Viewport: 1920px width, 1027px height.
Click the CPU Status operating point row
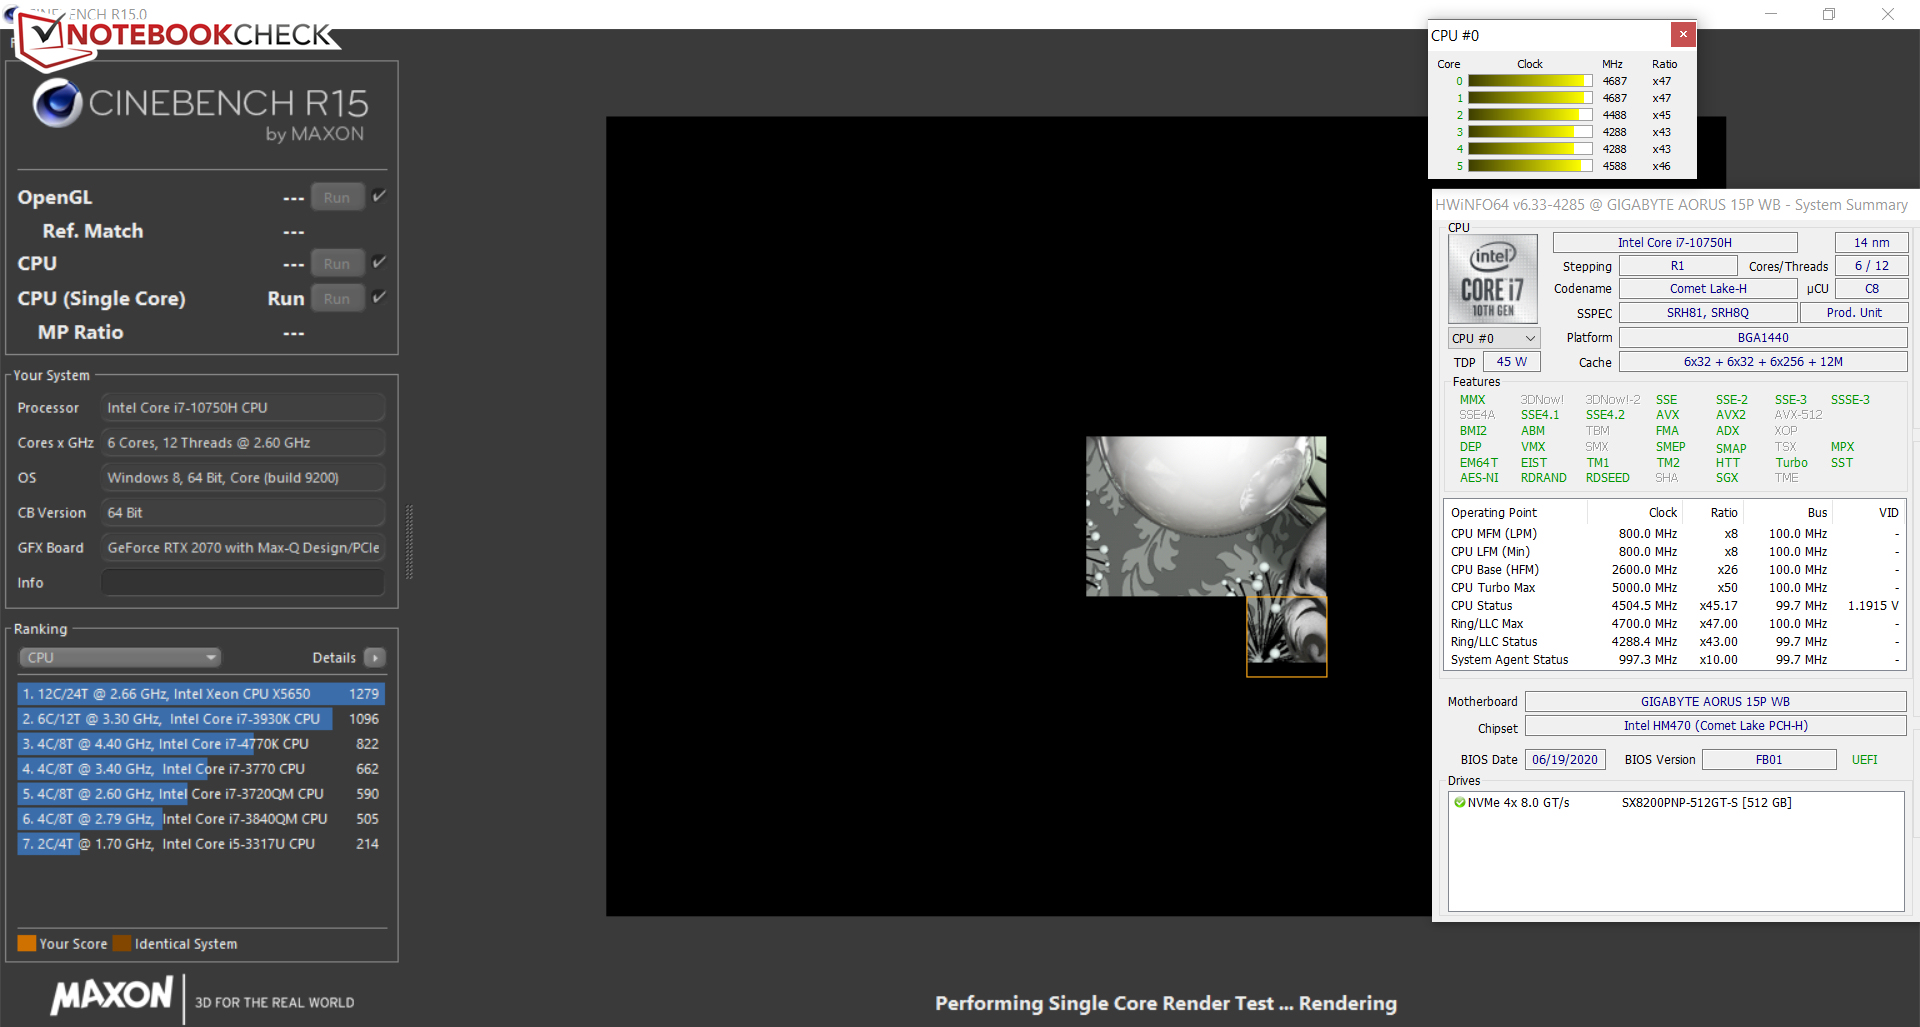pyautogui.click(x=1675, y=605)
